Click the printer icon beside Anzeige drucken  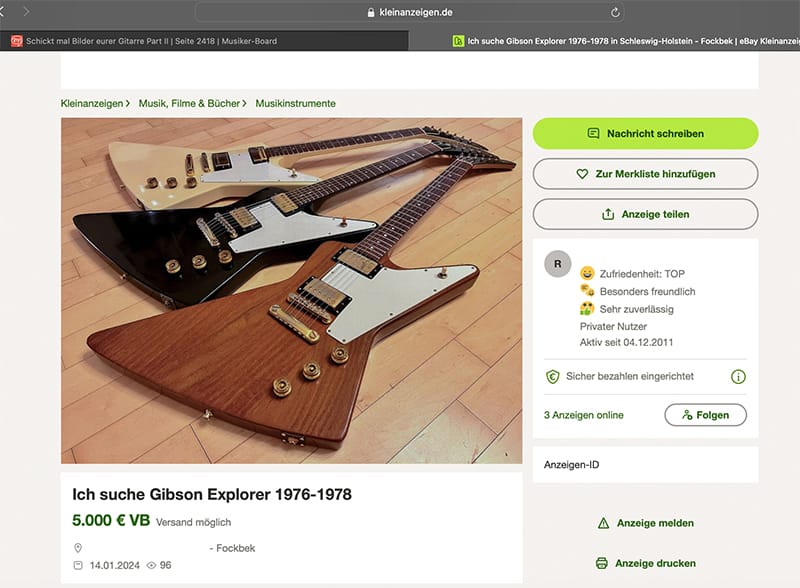(x=602, y=563)
